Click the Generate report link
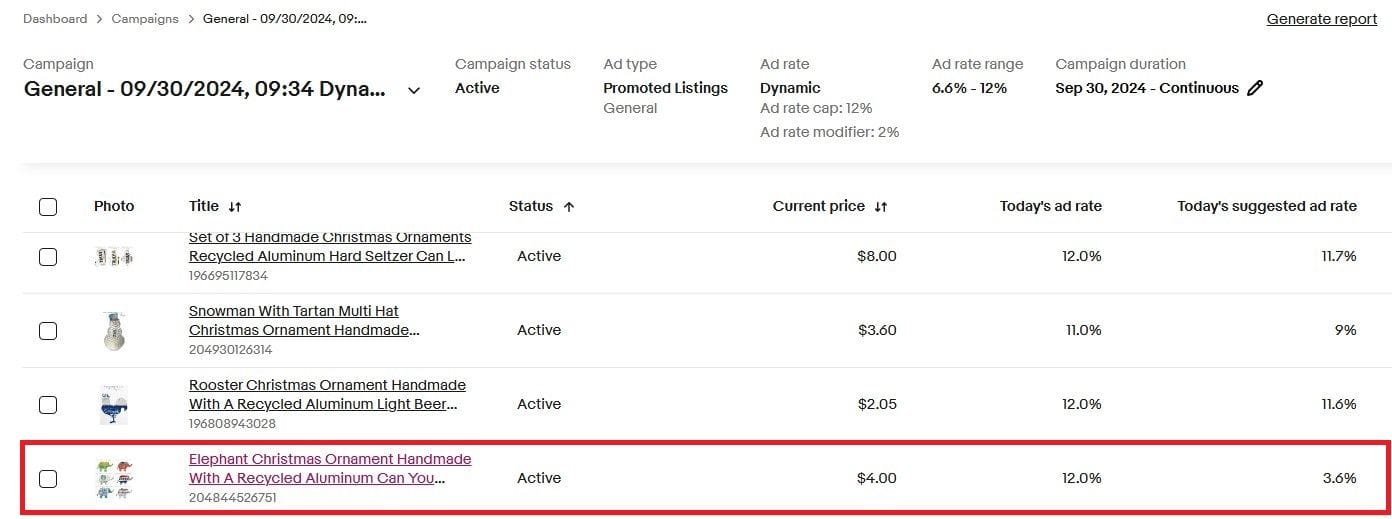 click(x=1321, y=19)
